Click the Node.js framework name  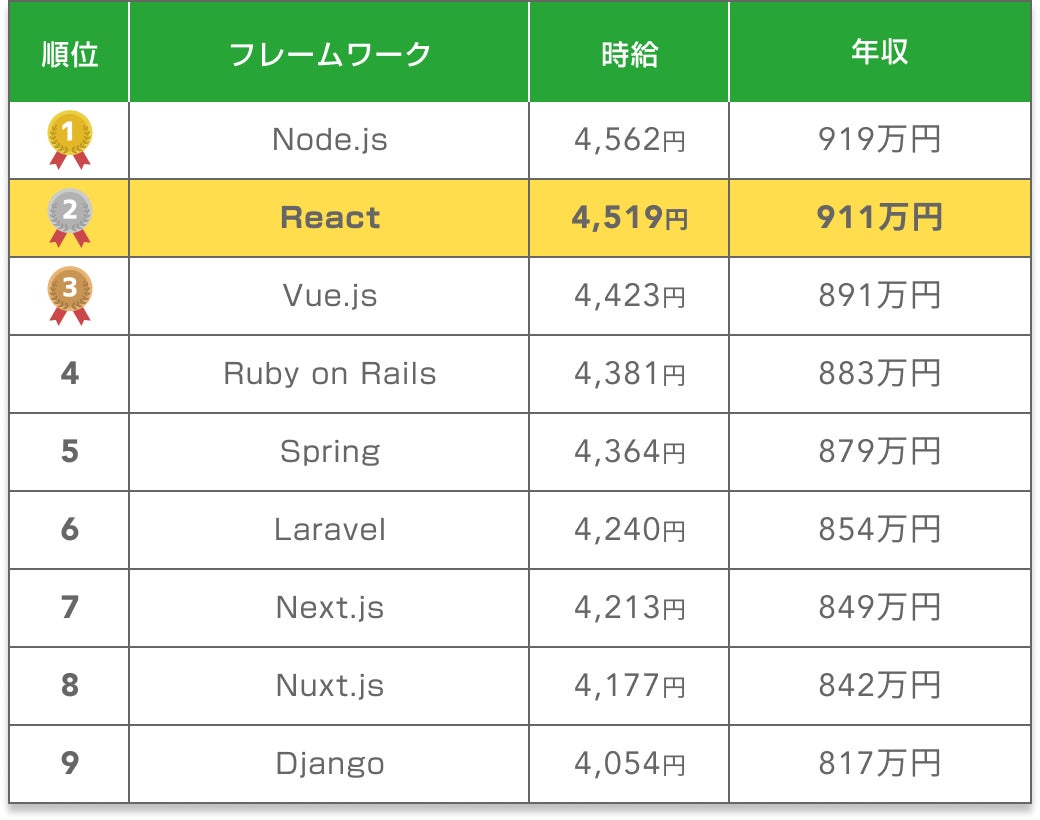329,140
